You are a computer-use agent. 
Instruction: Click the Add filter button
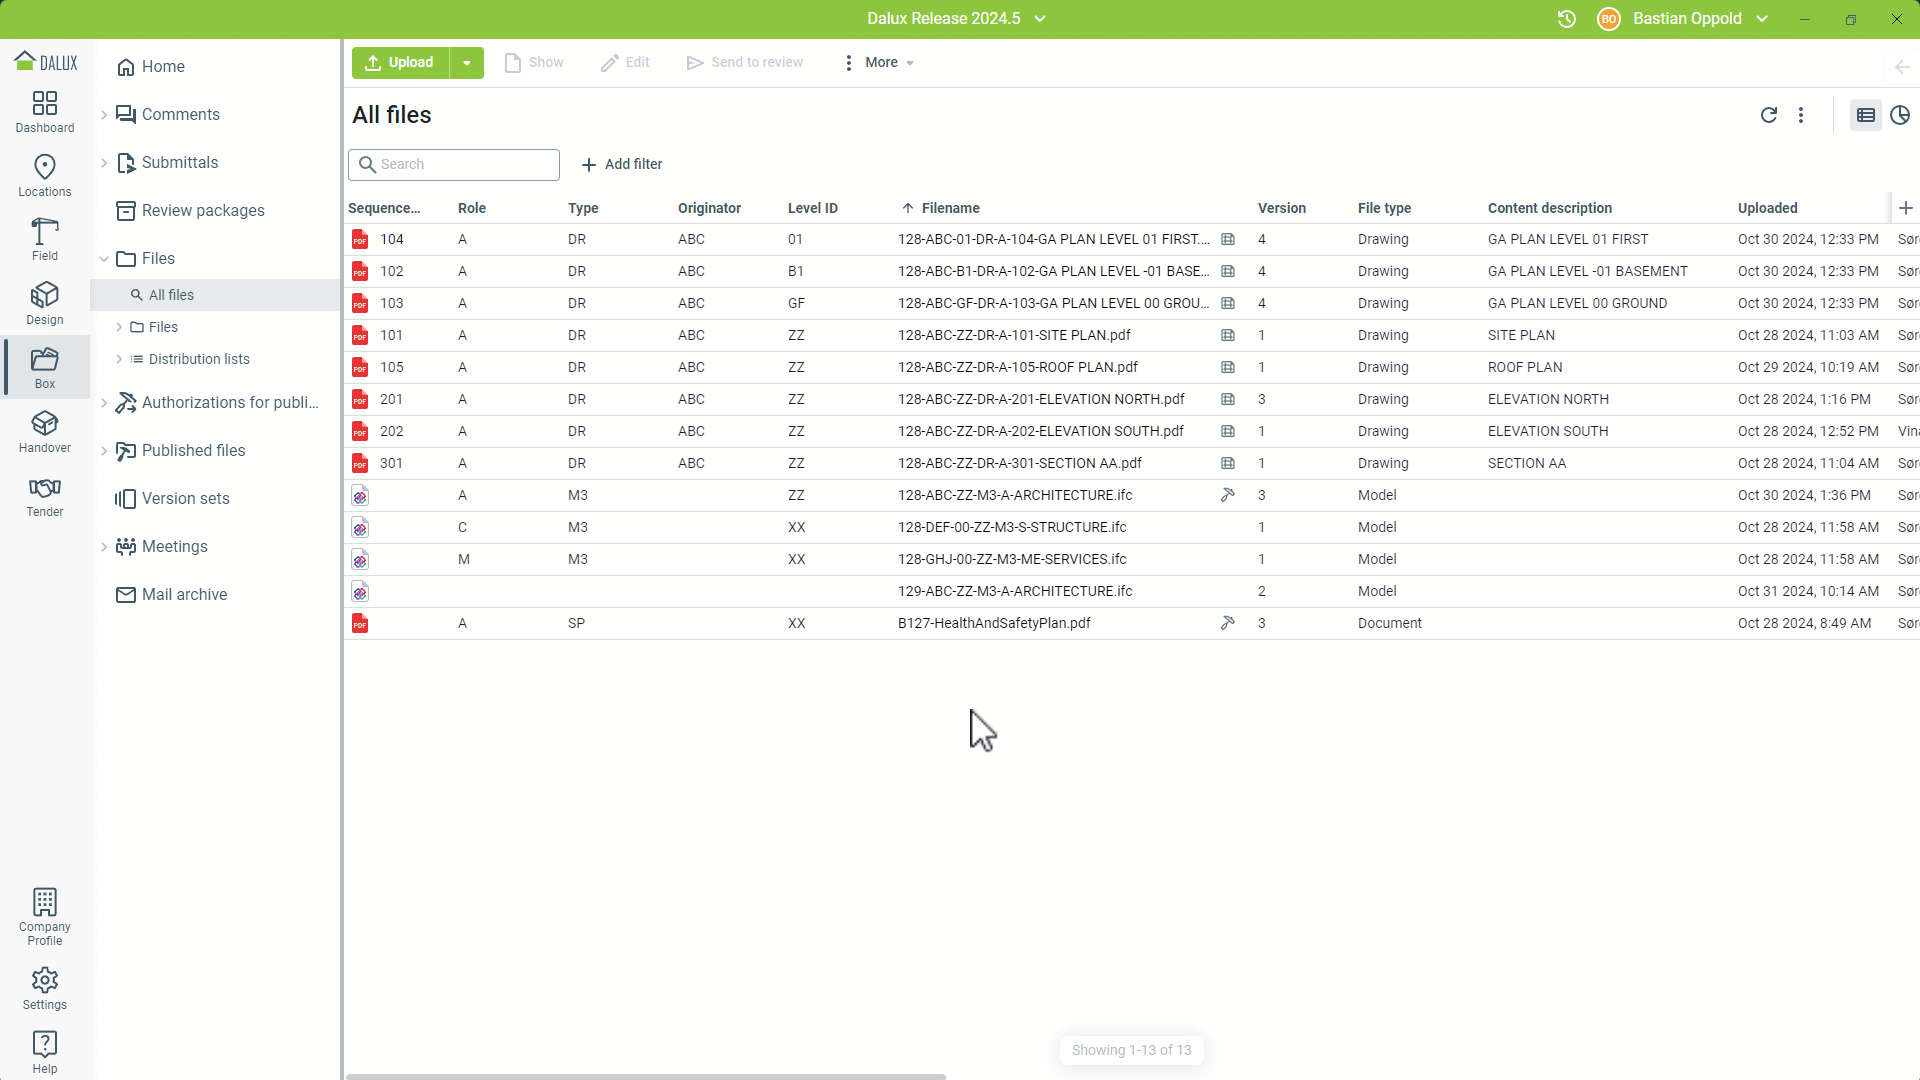(621, 164)
